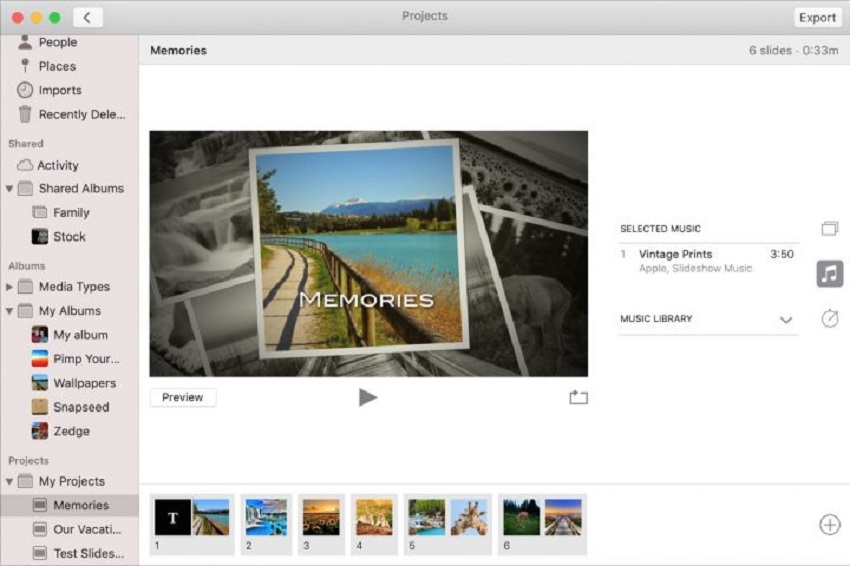Click the Activity cloud icon

click(25, 165)
